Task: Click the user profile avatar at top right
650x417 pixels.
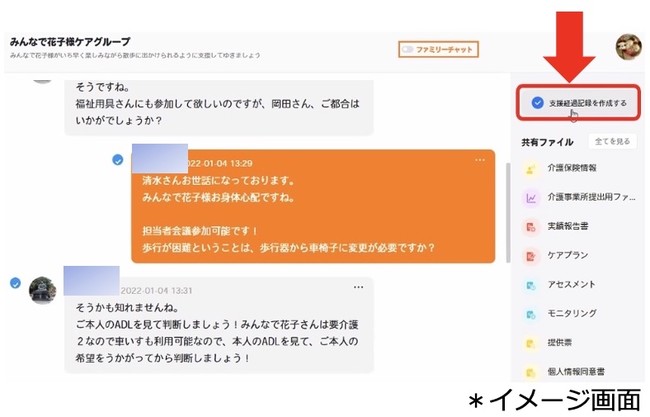Action: [628, 47]
